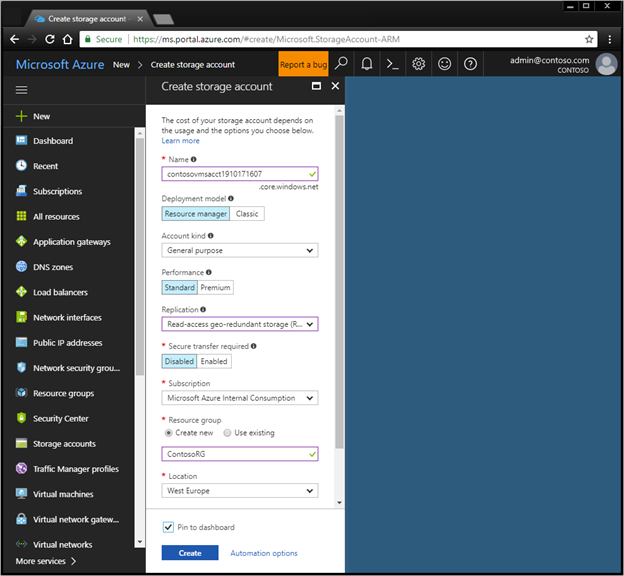Click the Virtual network gateways lock icon
The height and width of the screenshot is (576, 624).
click(x=21, y=519)
